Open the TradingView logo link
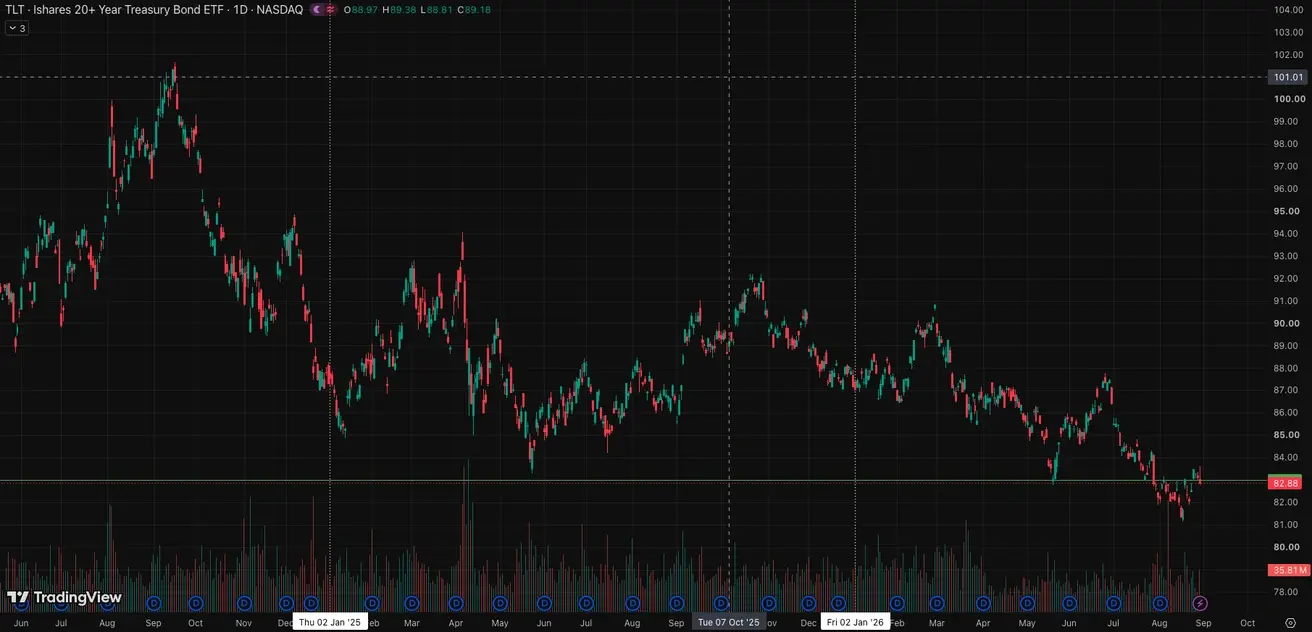1312x632 pixels. (64, 598)
